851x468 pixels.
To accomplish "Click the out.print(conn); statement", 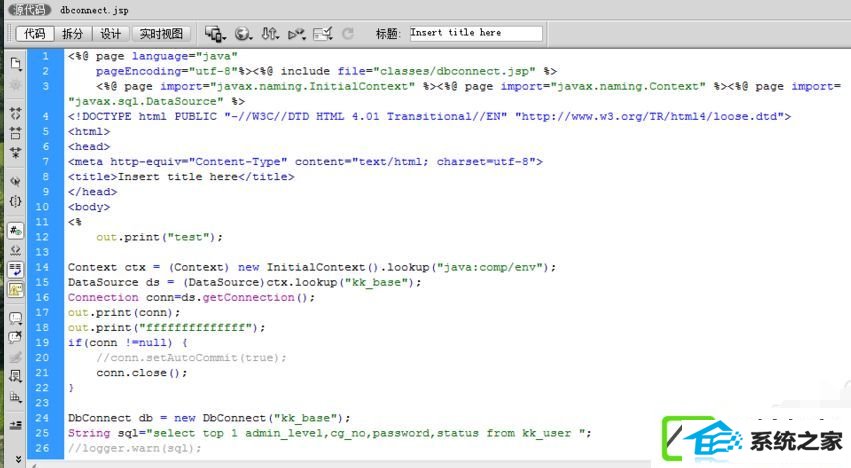I will [x=124, y=313].
